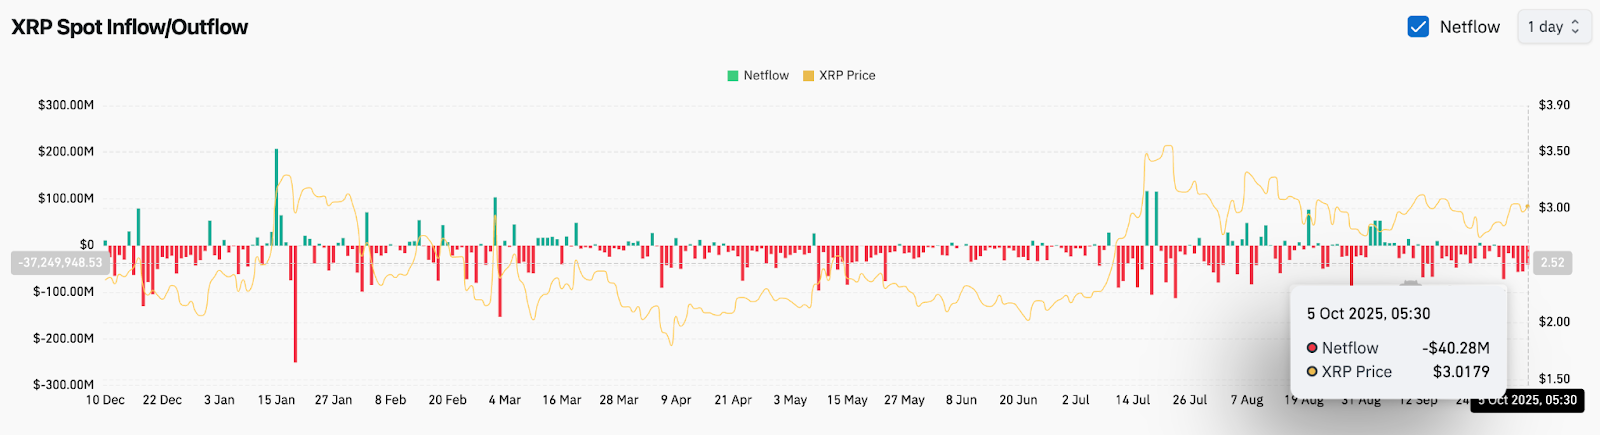Viewport: 1600px width, 435px height.
Task: Click the up-down chevron in interval selector
Action: (x=1575, y=27)
